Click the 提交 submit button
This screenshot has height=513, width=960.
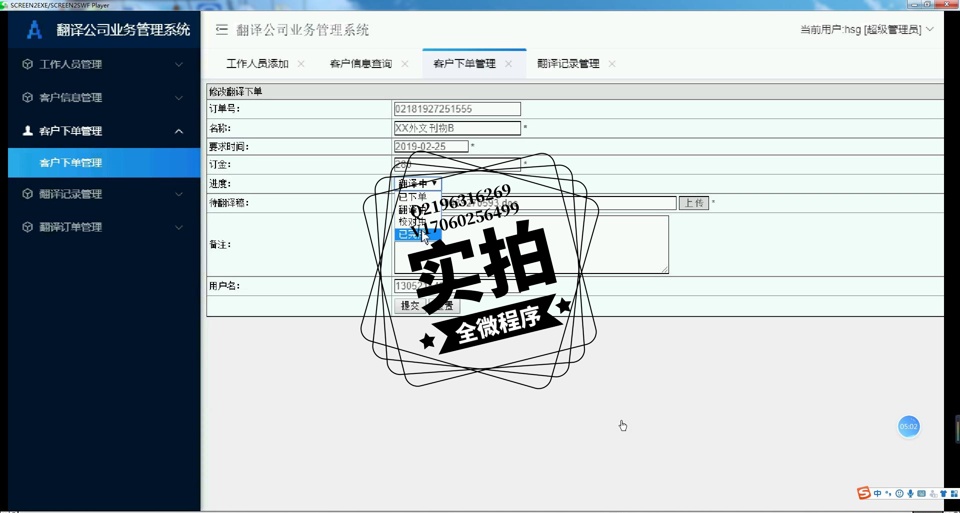(410, 305)
